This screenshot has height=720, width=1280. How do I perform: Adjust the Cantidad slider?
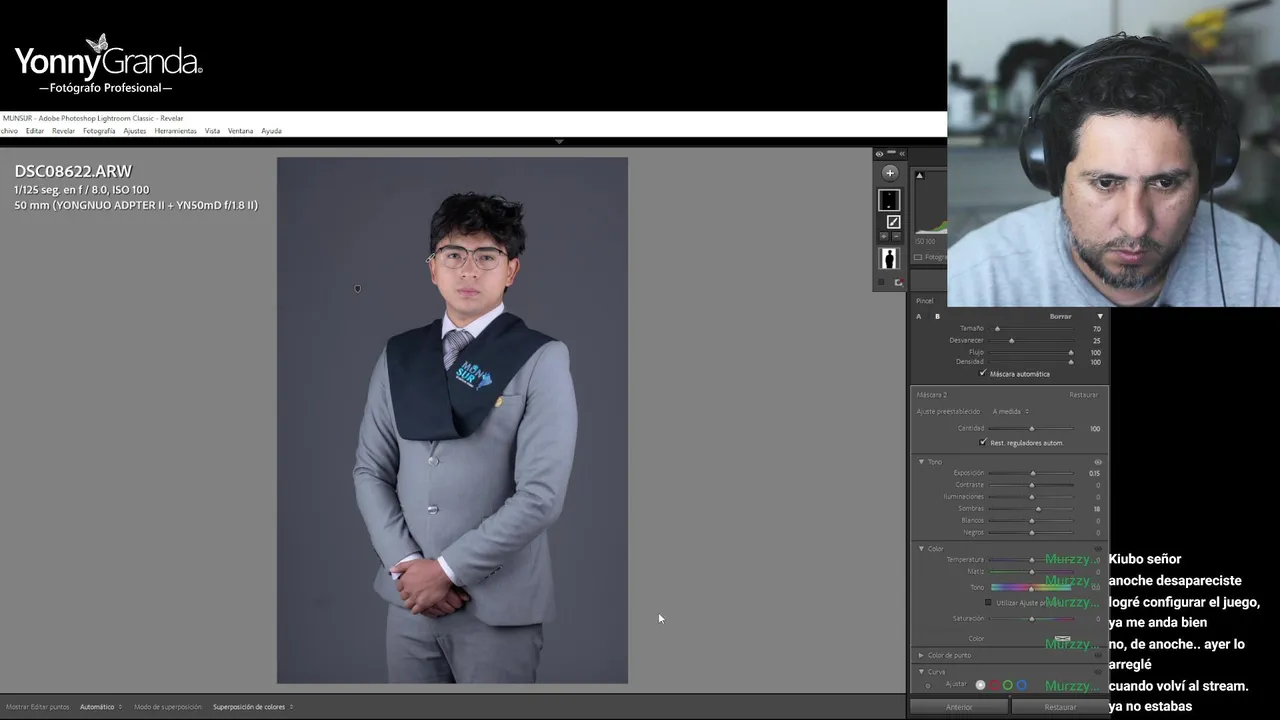pyautogui.click(x=1032, y=429)
